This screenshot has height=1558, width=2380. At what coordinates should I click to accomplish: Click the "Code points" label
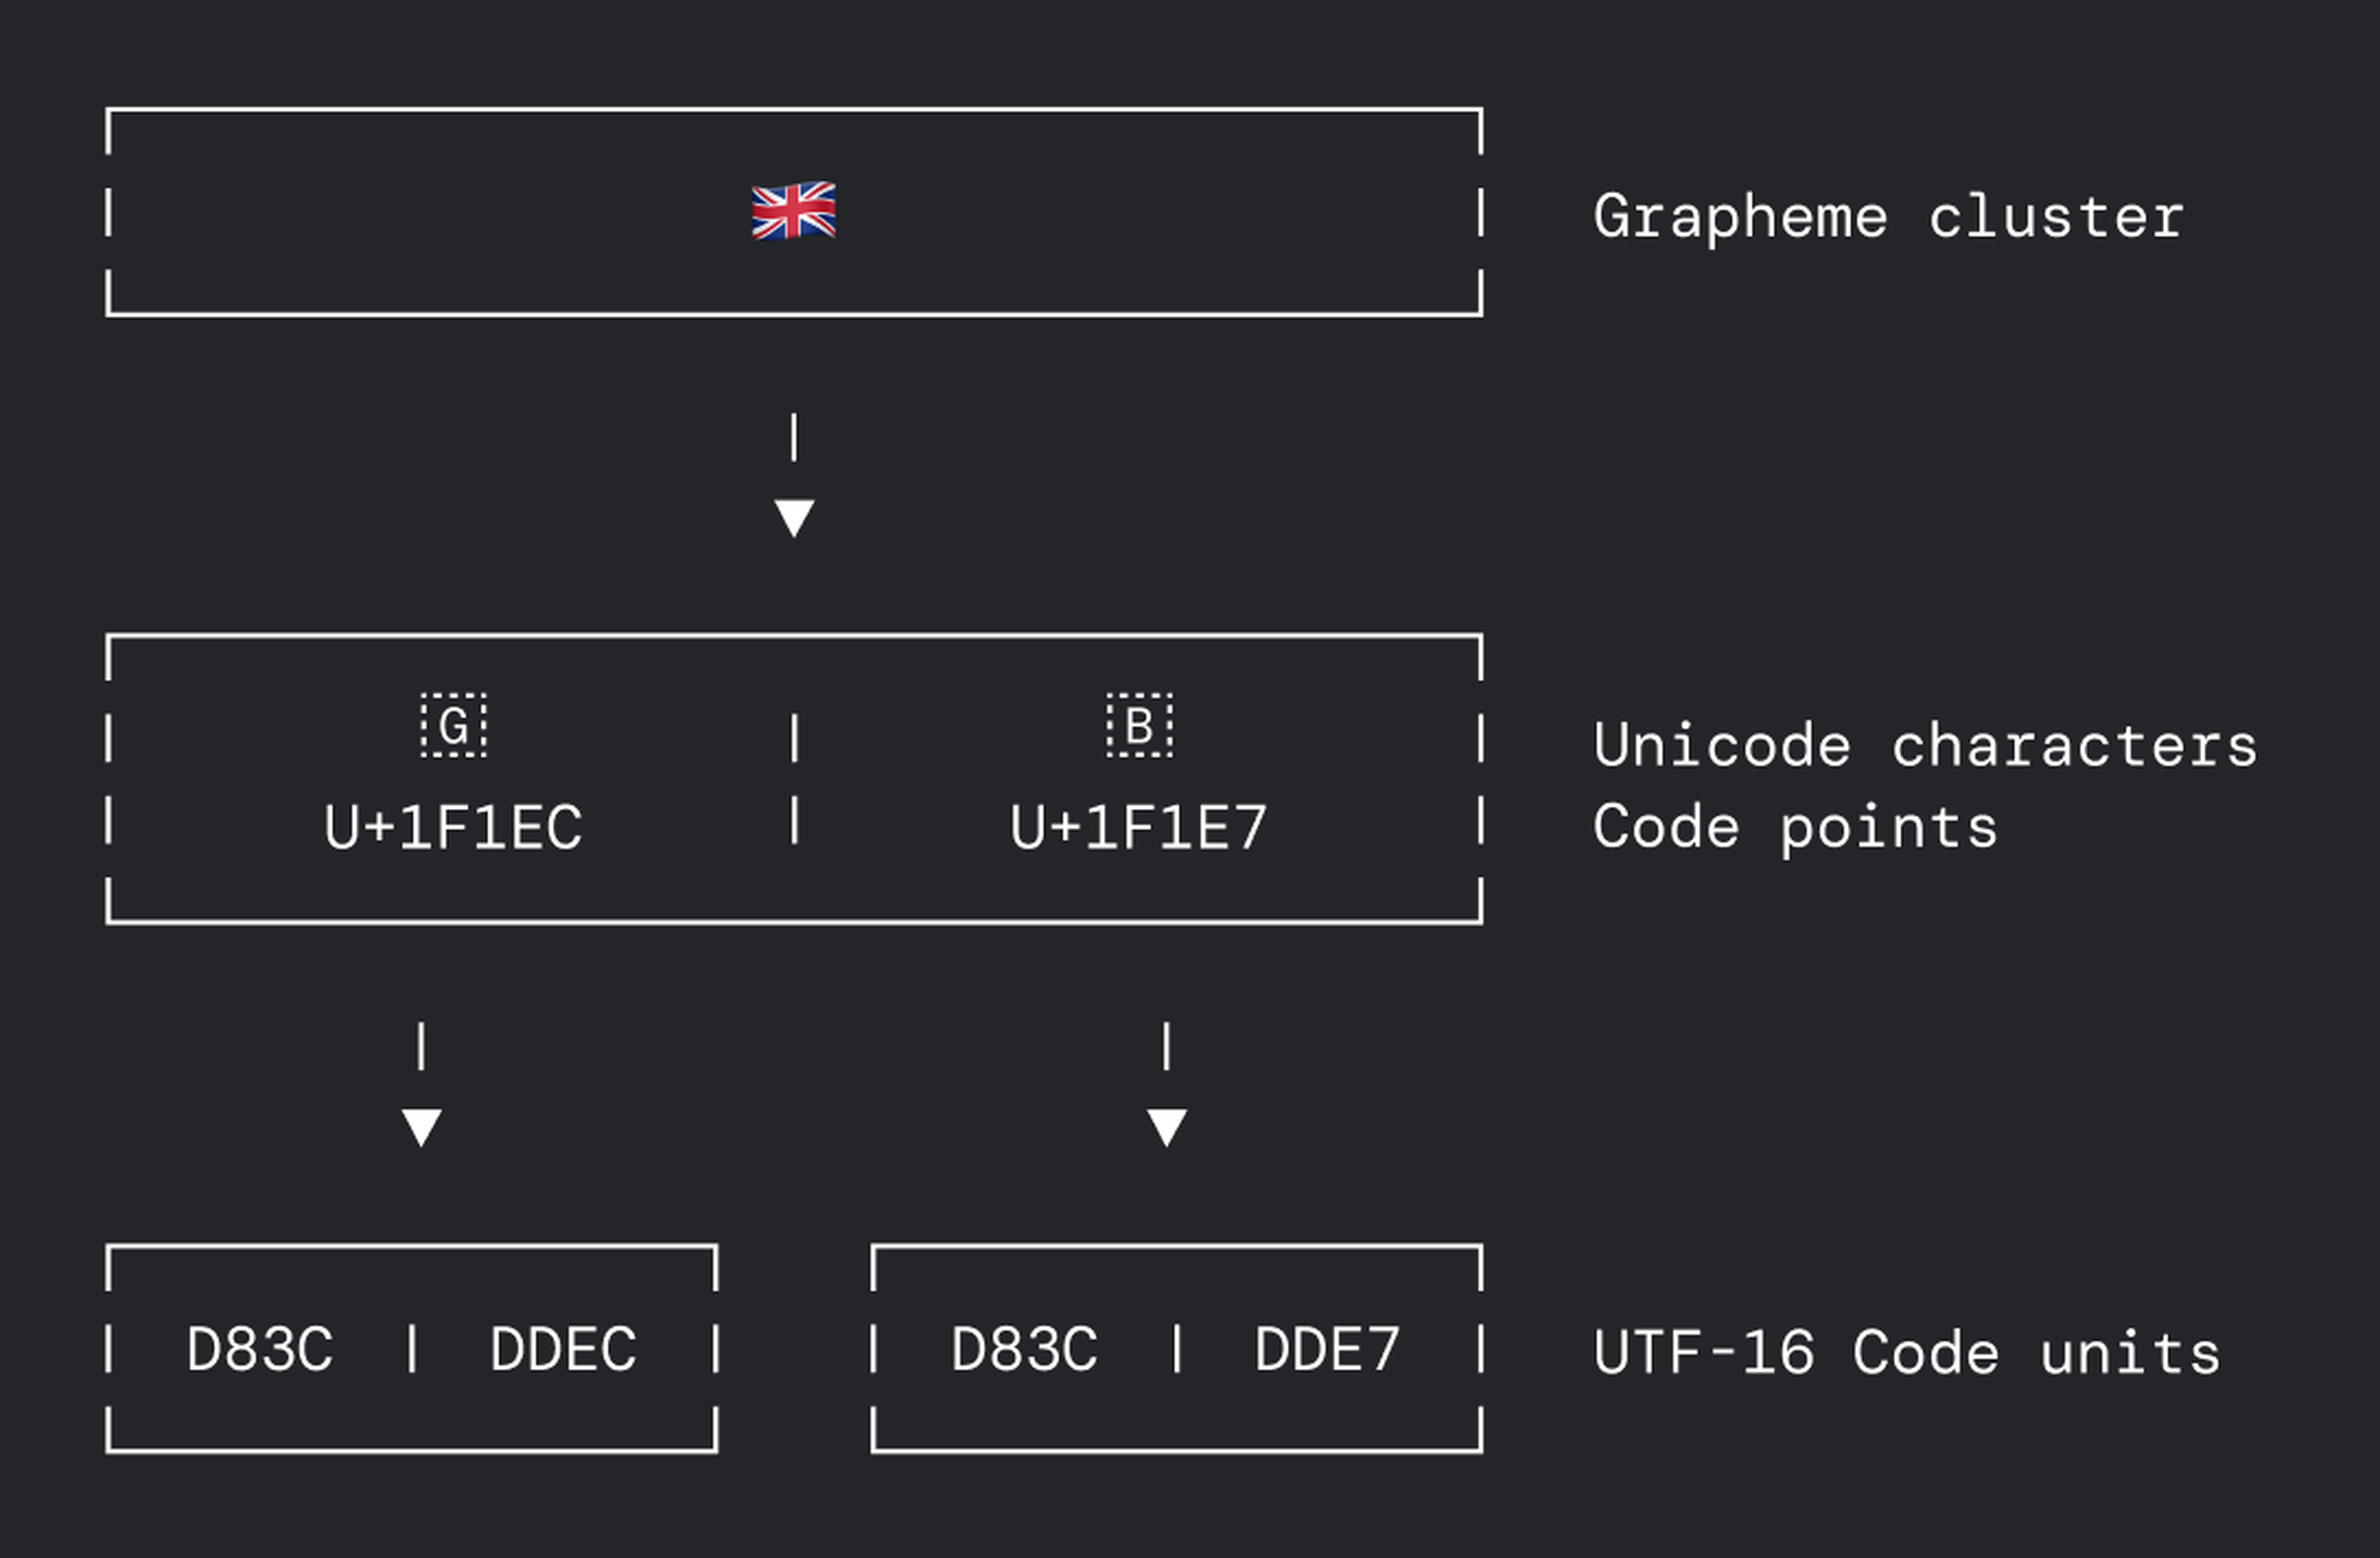1795,828
